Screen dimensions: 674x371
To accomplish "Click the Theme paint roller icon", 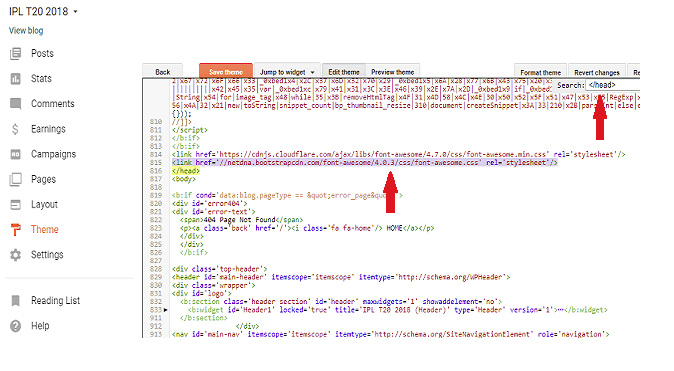I will [x=15, y=230].
